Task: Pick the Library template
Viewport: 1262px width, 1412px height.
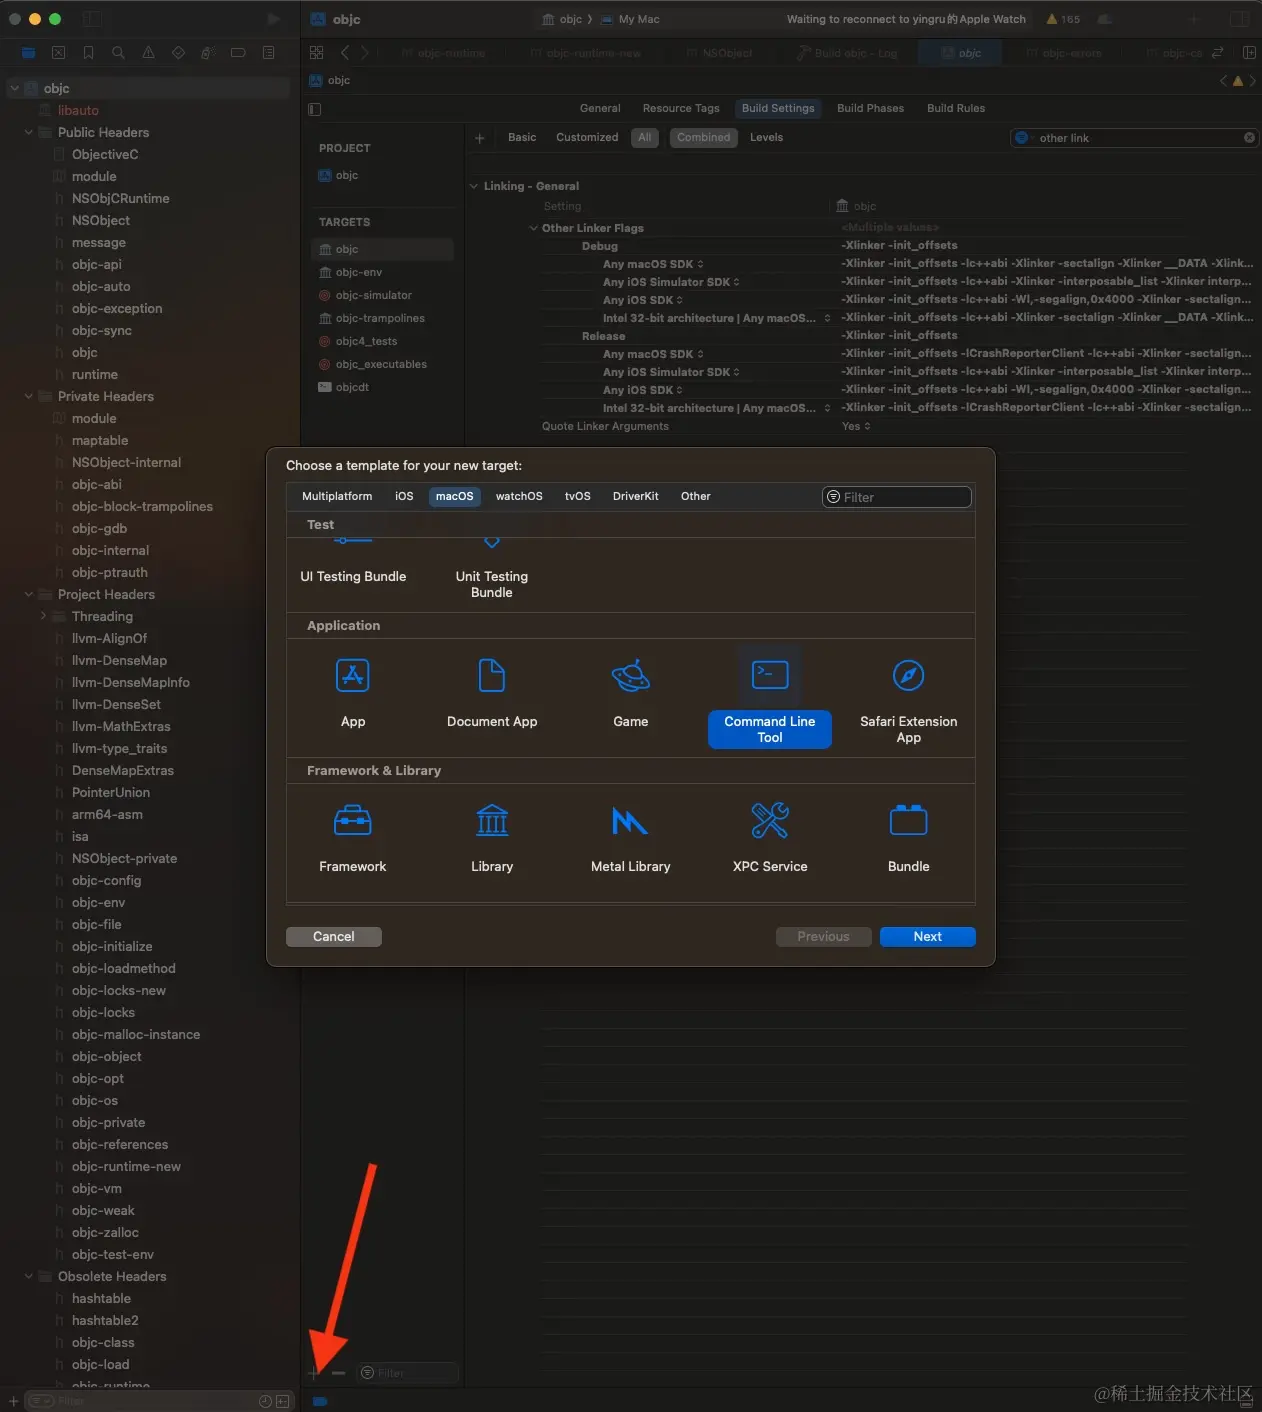Action: pos(491,838)
